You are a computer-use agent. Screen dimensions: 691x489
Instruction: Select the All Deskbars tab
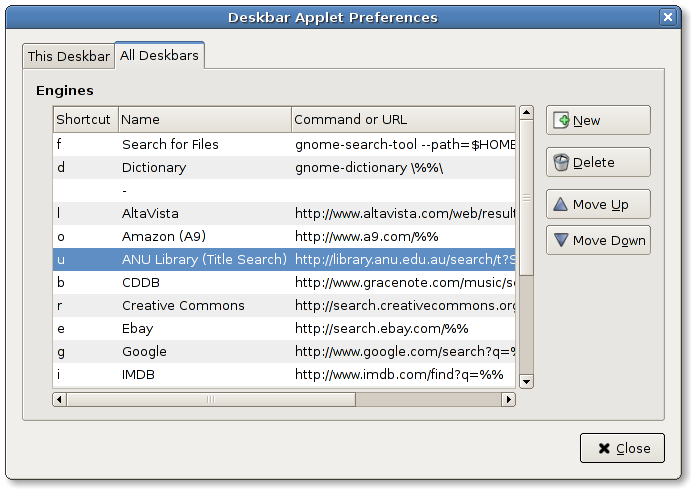point(160,55)
